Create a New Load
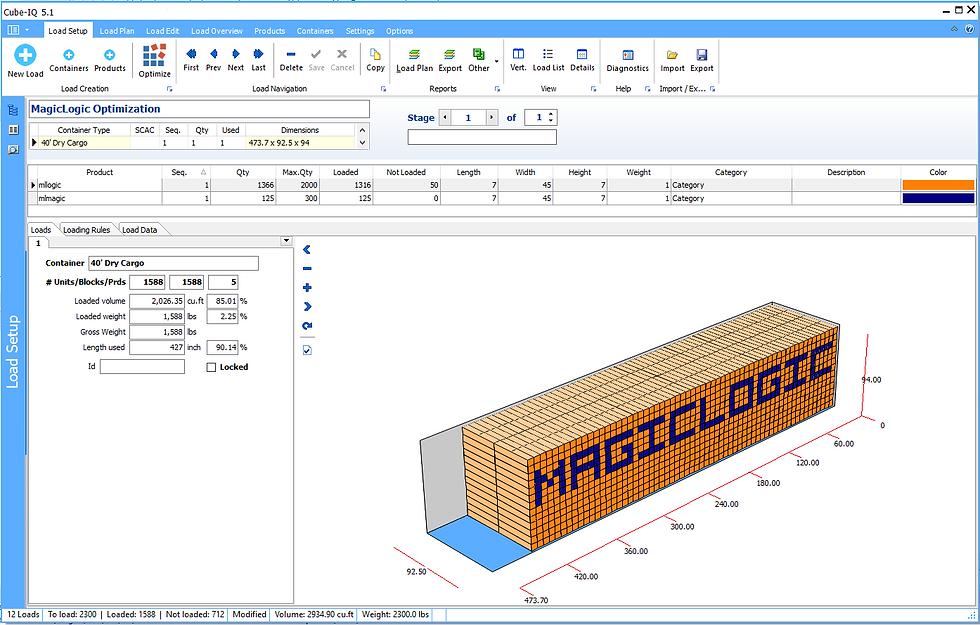Viewport: 980px width, 625px height. point(25,61)
